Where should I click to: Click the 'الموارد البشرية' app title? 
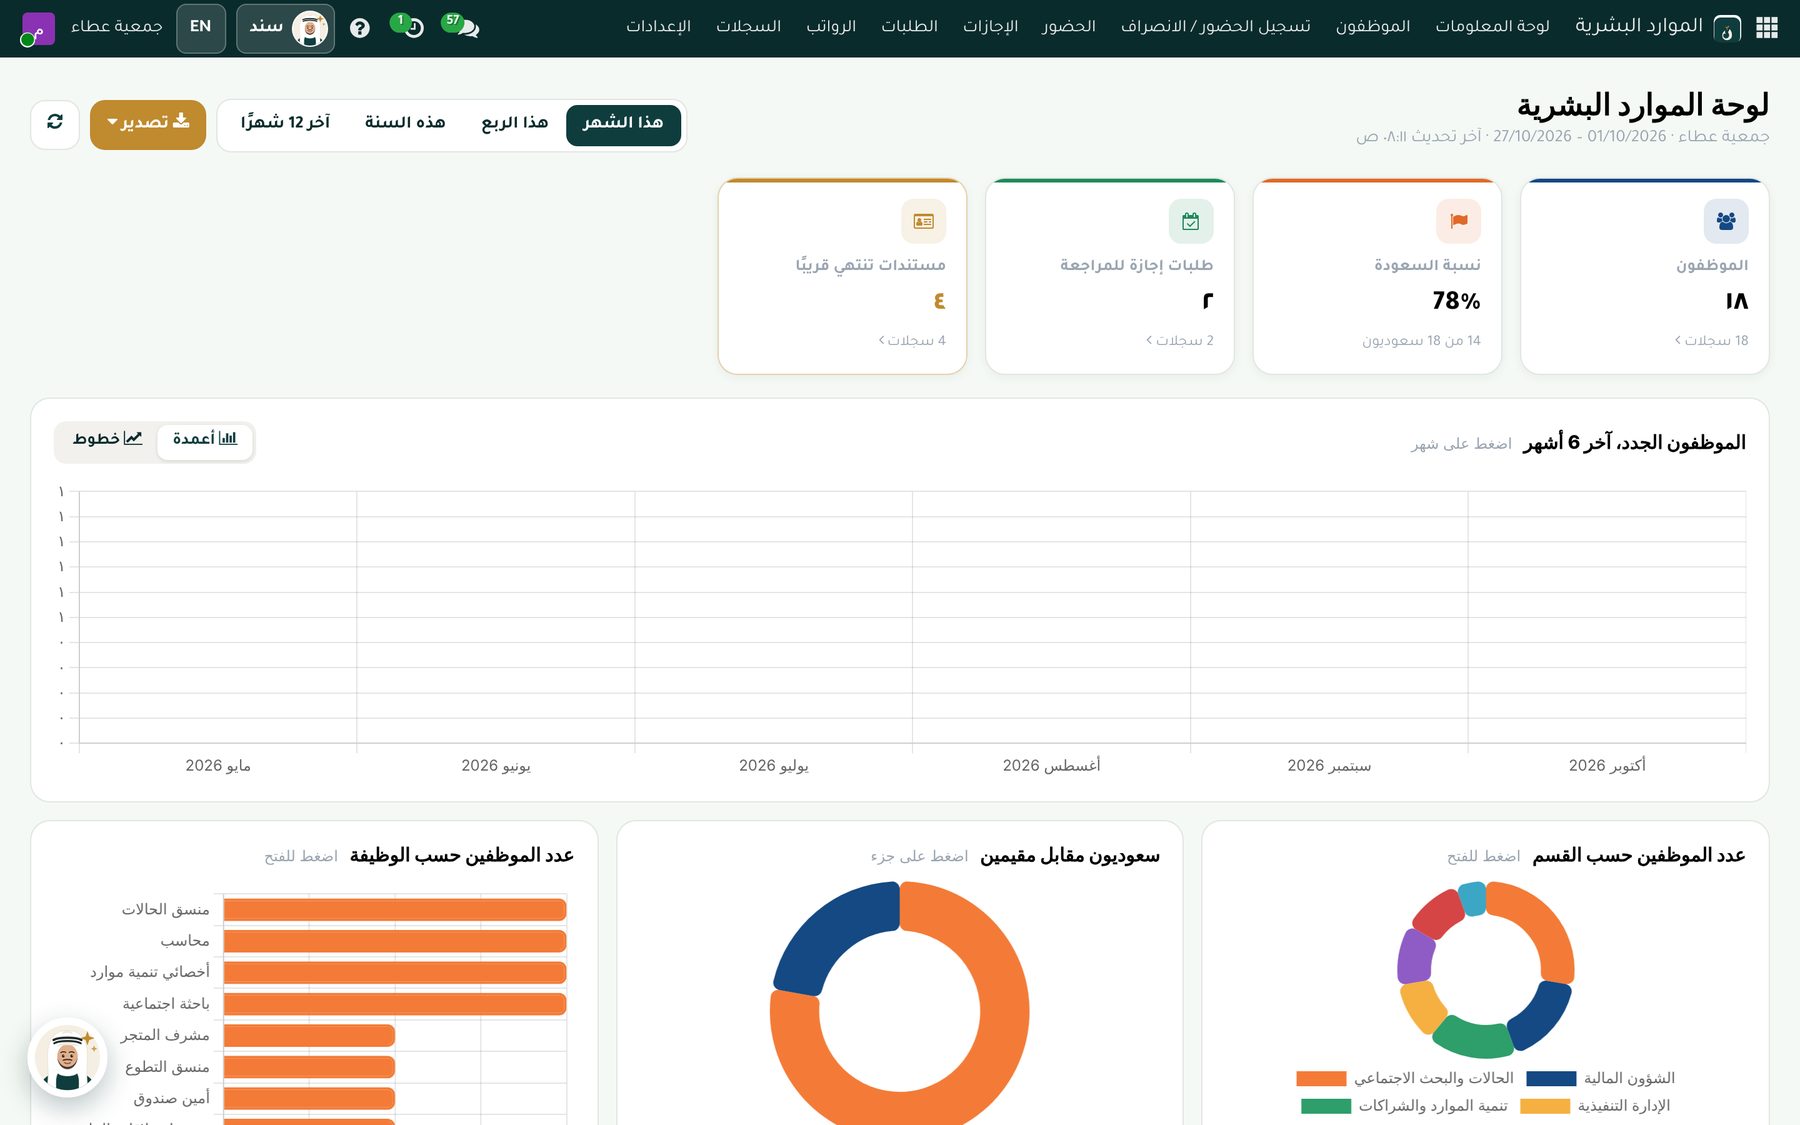click(1638, 26)
